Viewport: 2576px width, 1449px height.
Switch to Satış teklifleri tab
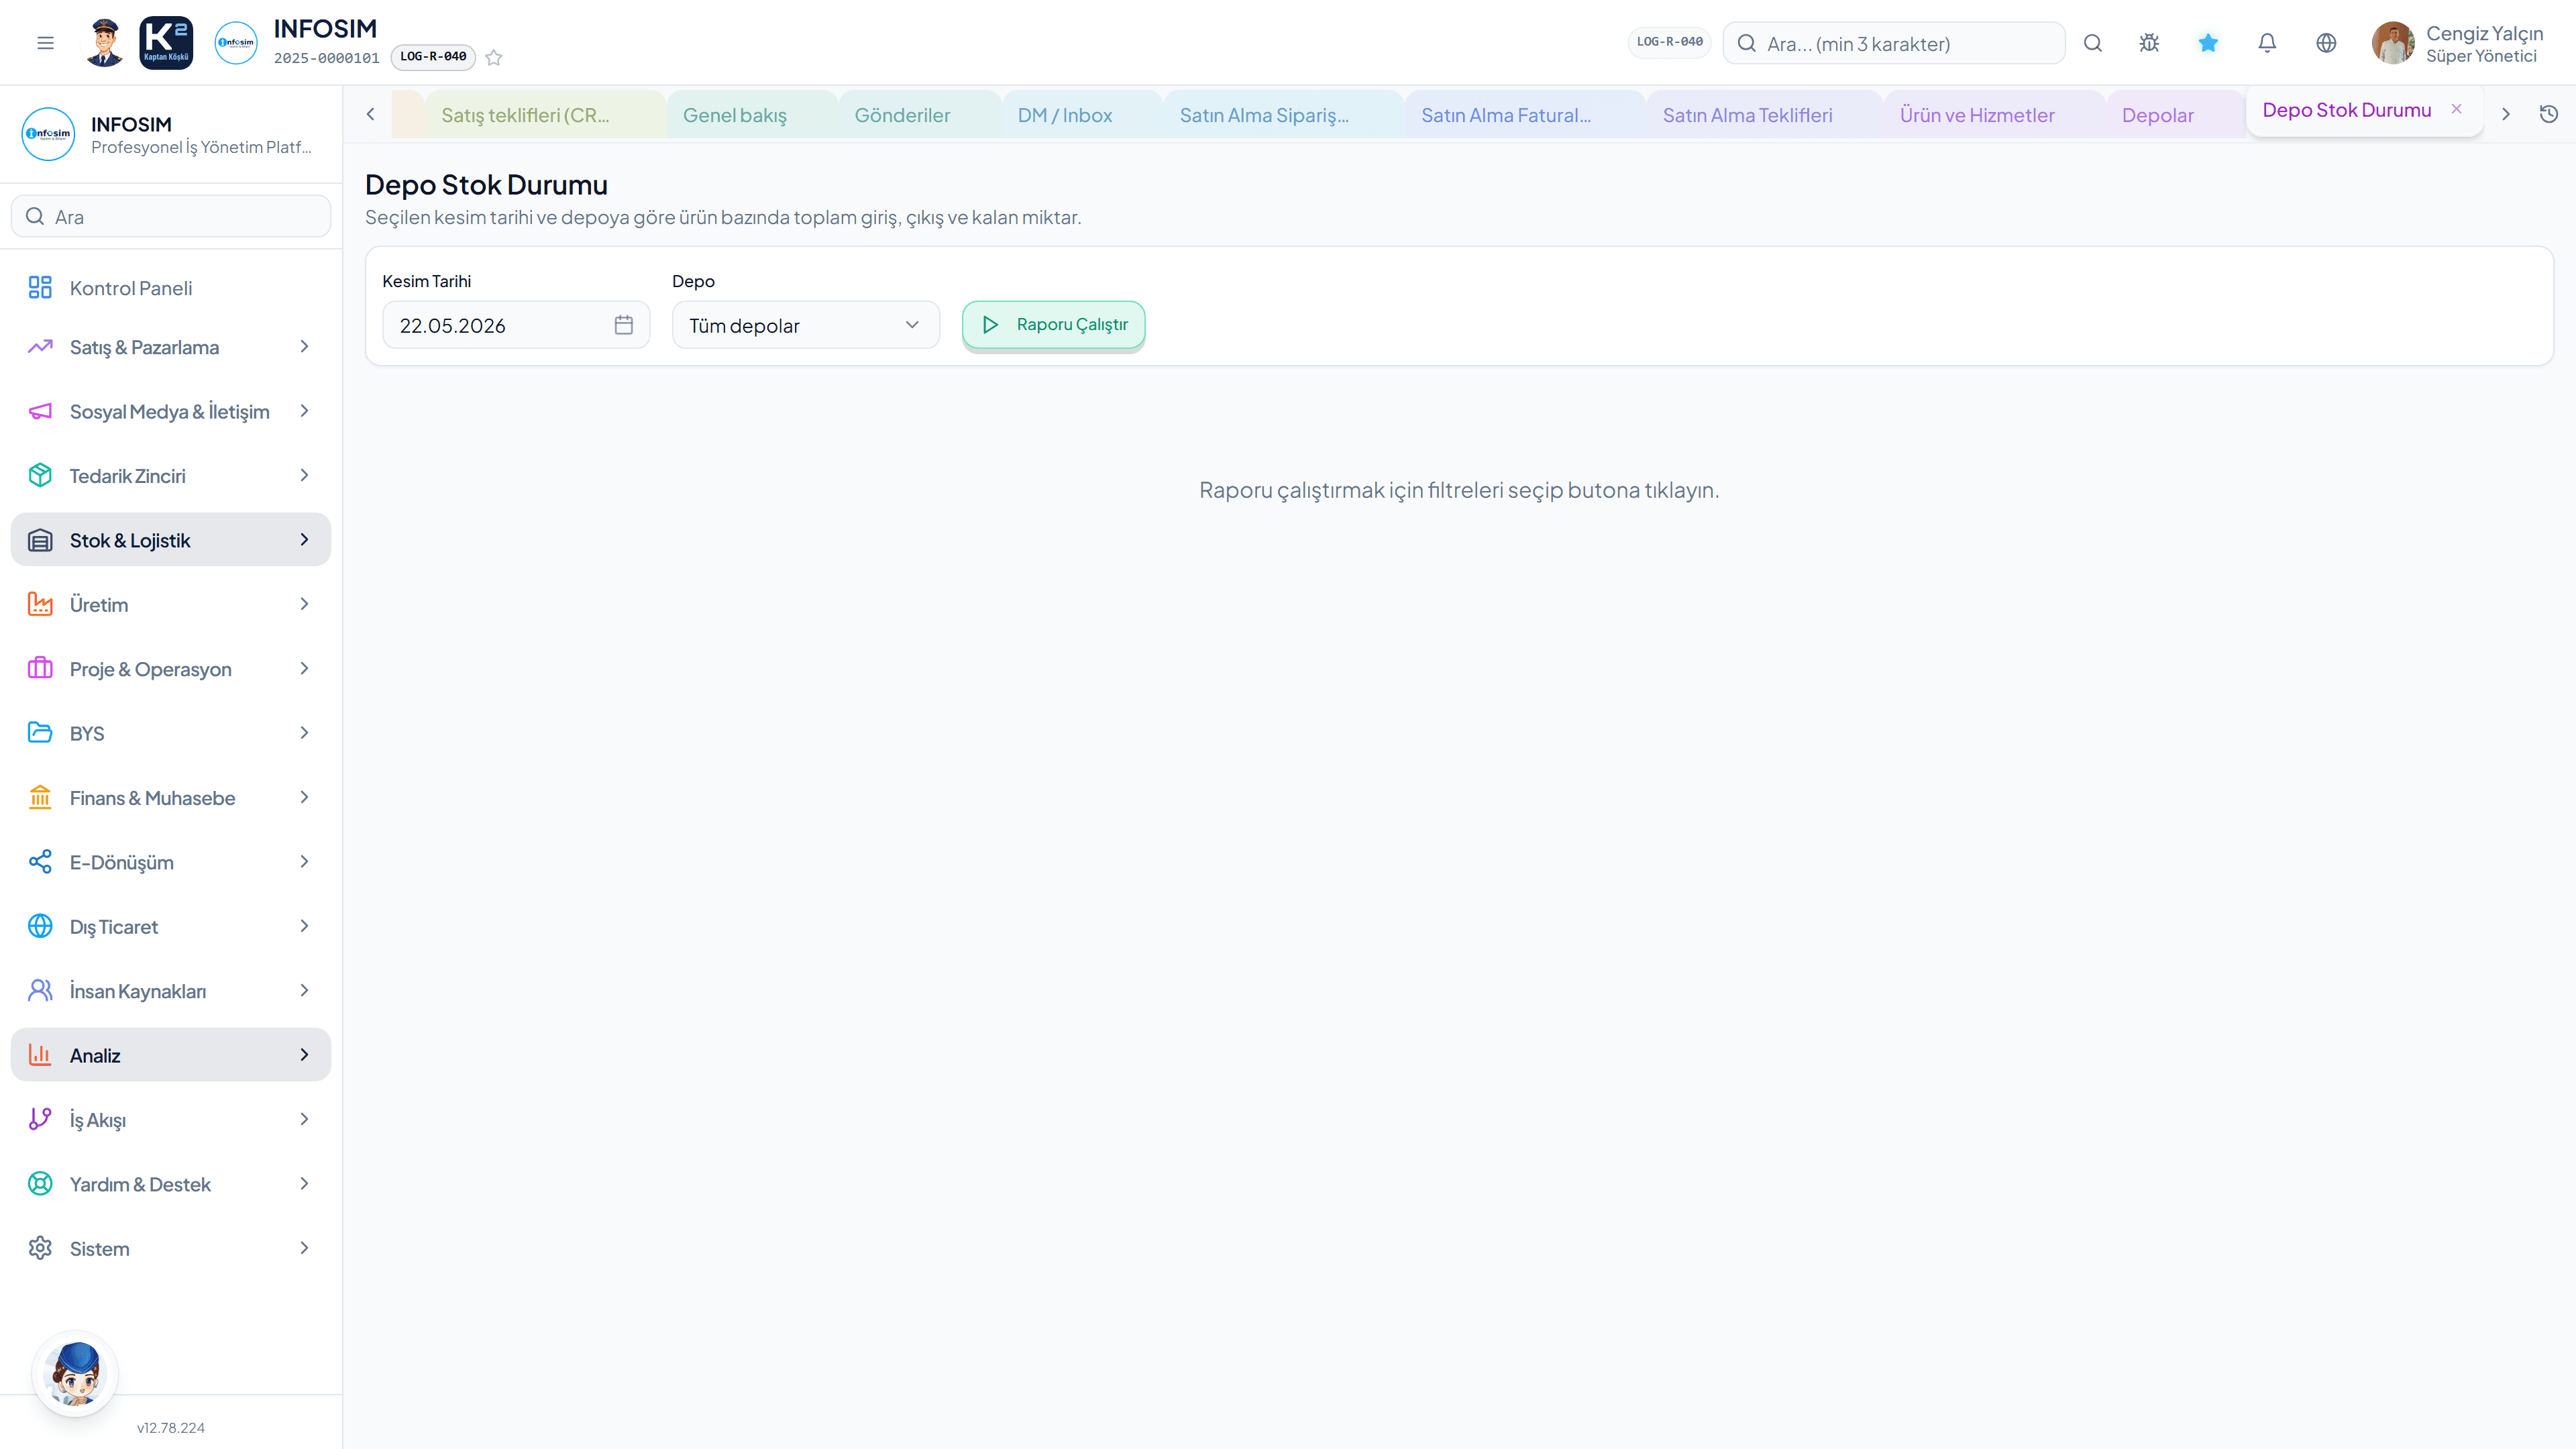545,115
